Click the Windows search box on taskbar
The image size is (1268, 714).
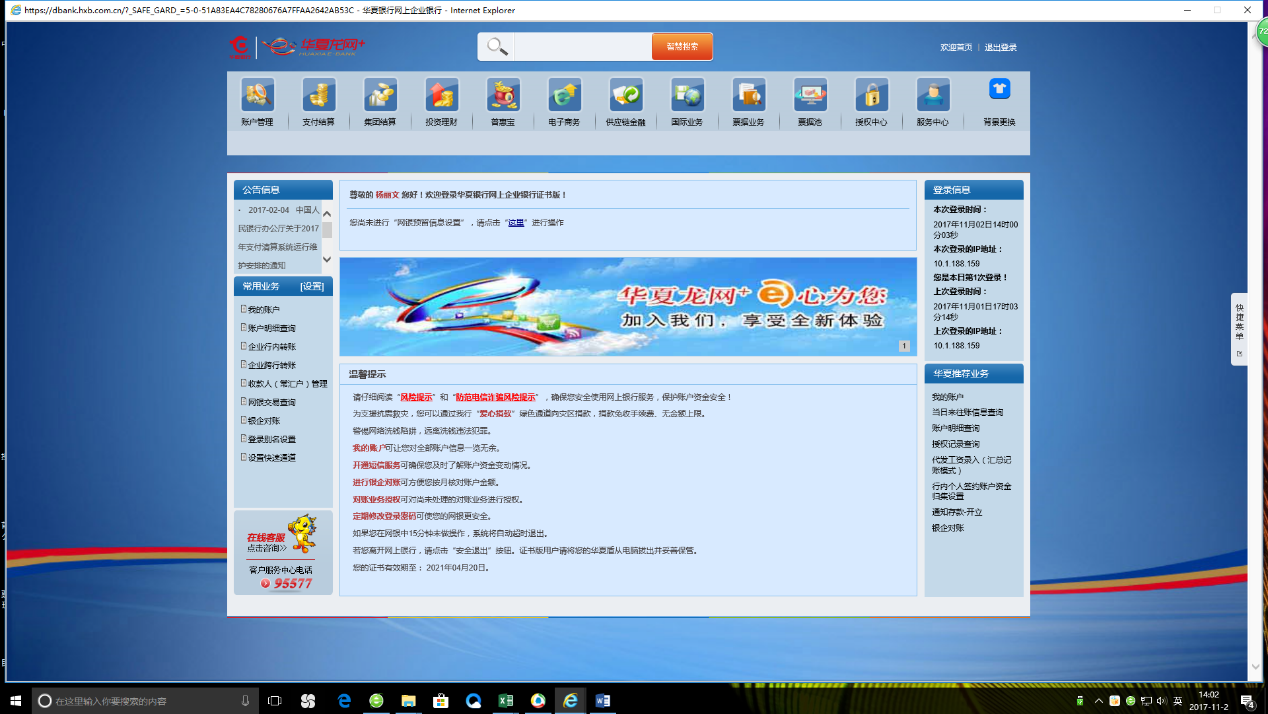click(x=146, y=701)
